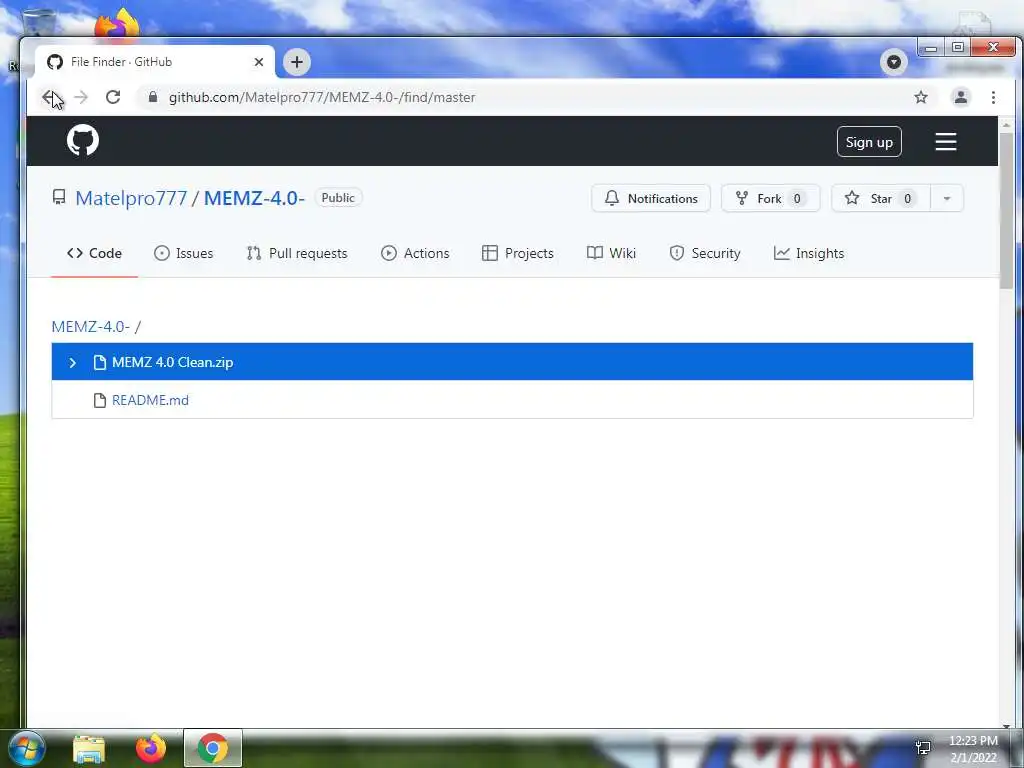Click the browser forward arrow
Image resolution: width=1024 pixels, height=768 pixels.
click(x=81, y=97)
